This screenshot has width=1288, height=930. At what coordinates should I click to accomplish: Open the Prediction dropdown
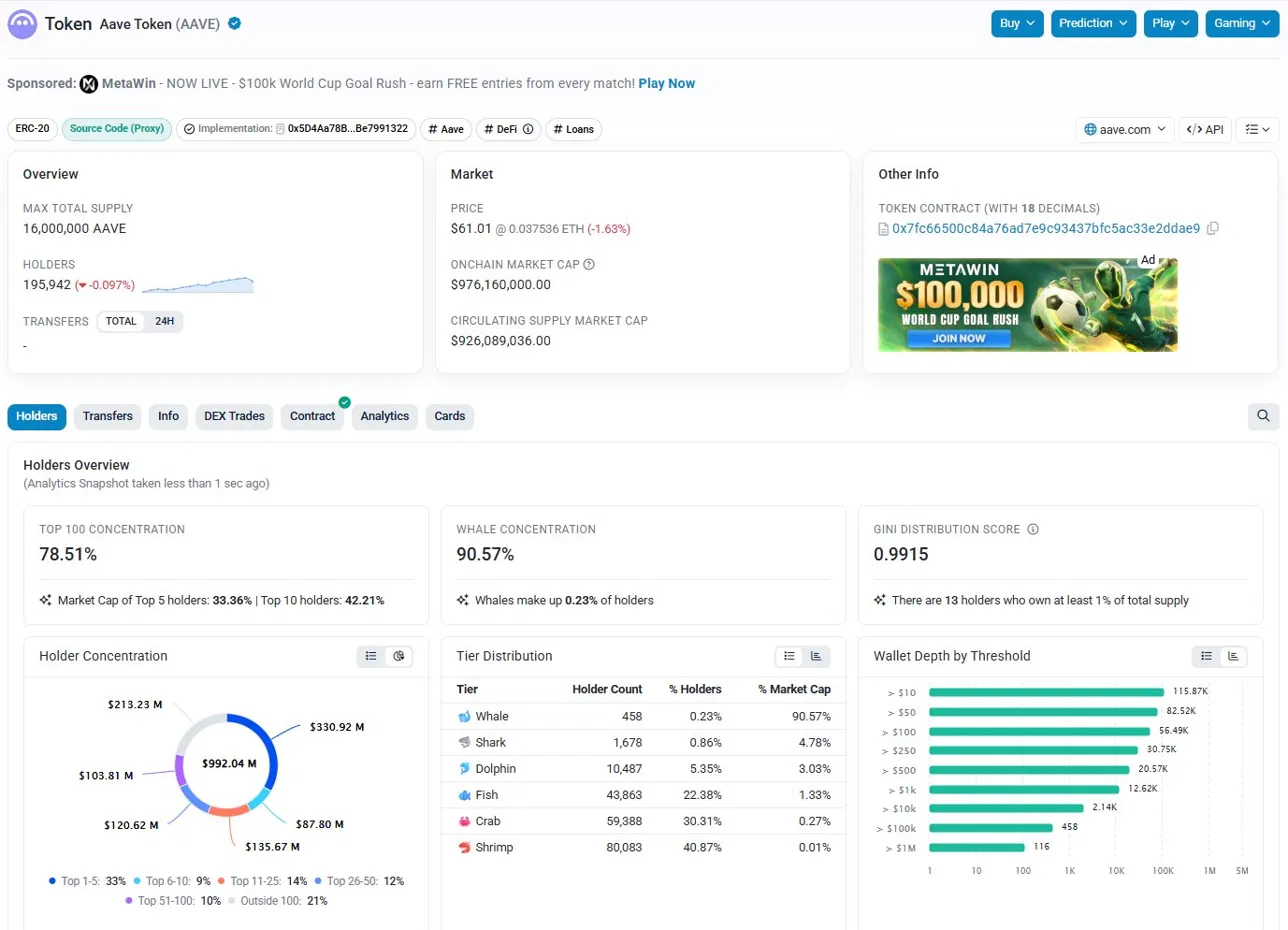click(1094, 23)
